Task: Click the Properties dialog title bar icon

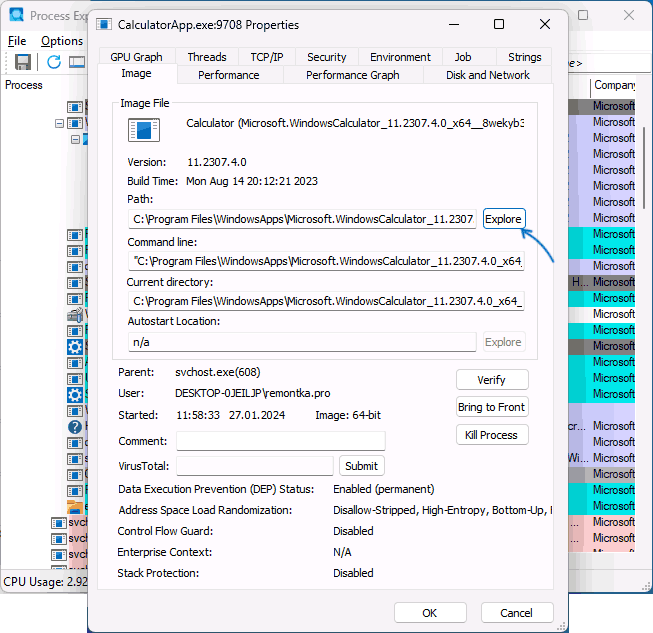Action: pyautogui.click(x=104, y=25)
